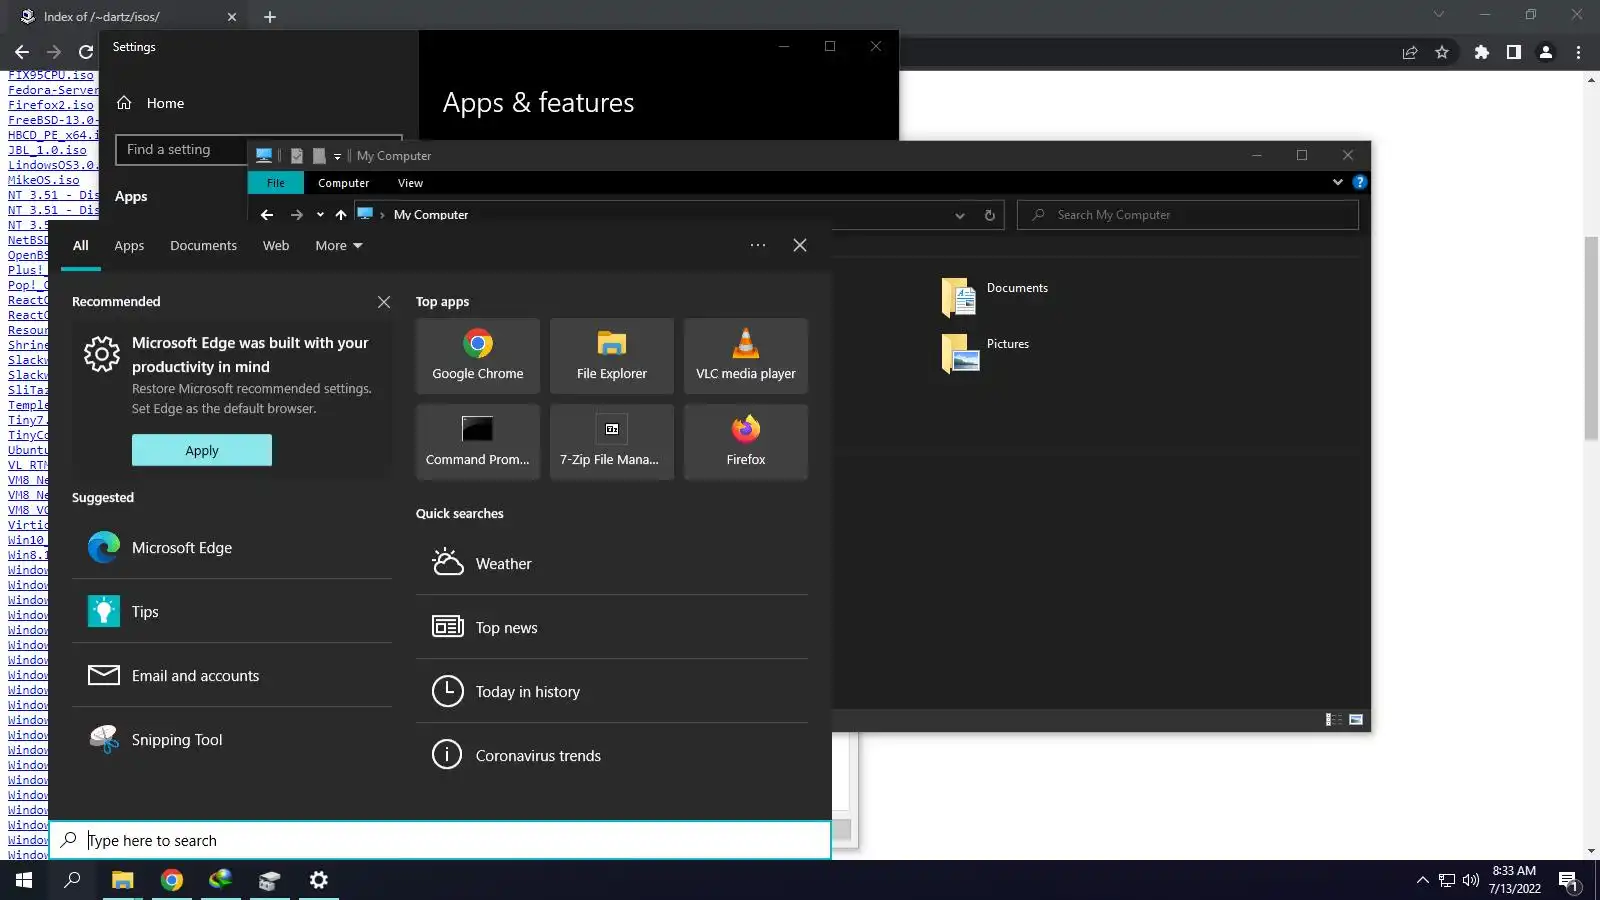Viewport: 1600px width, 900px height.
Task: Click the Type here to search box
Action: [440, 840]
